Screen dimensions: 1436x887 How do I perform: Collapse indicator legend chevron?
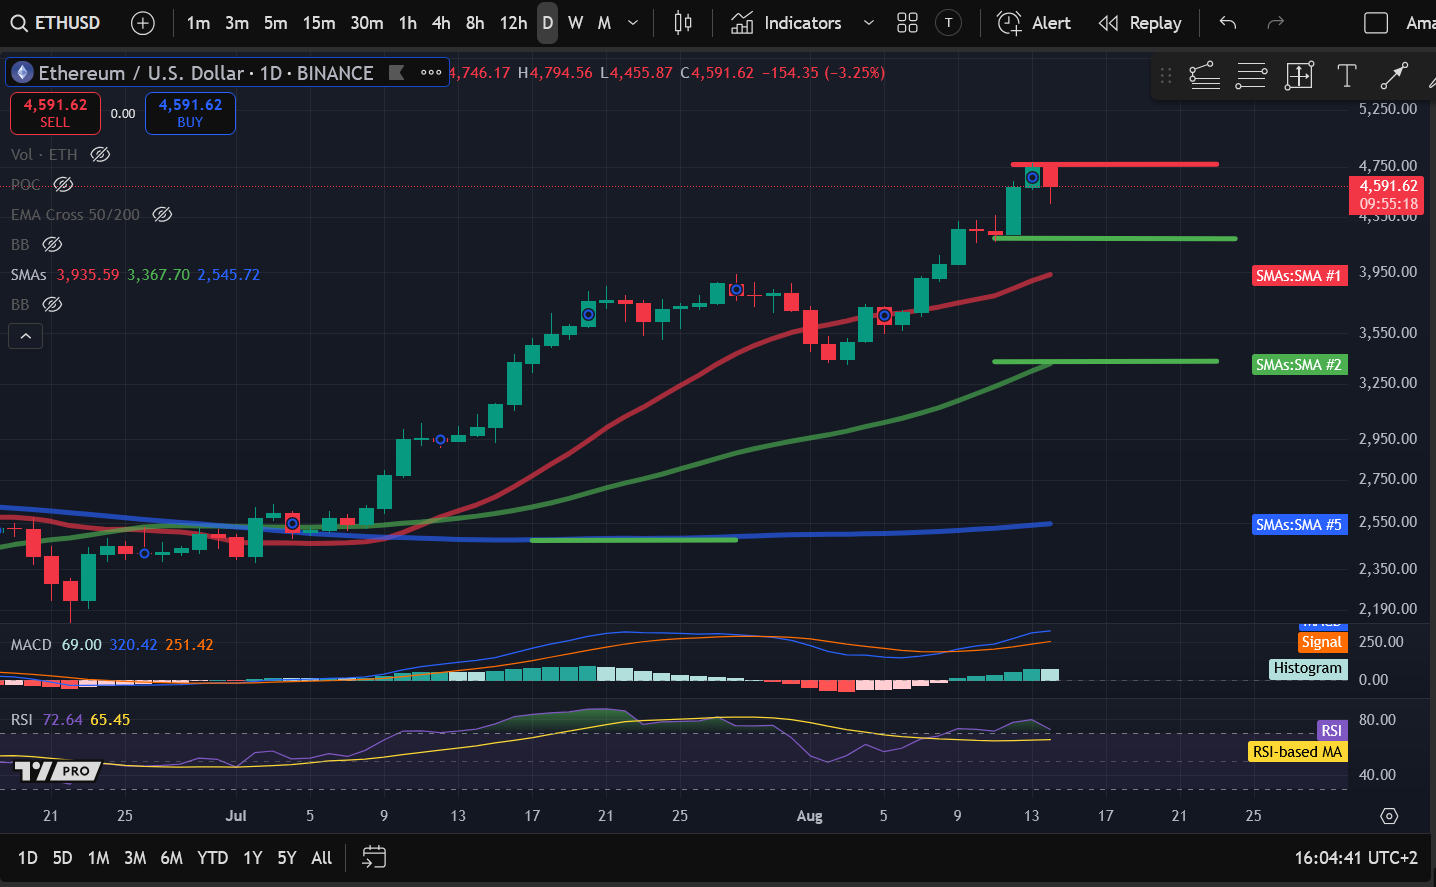(x=26, y=336)
